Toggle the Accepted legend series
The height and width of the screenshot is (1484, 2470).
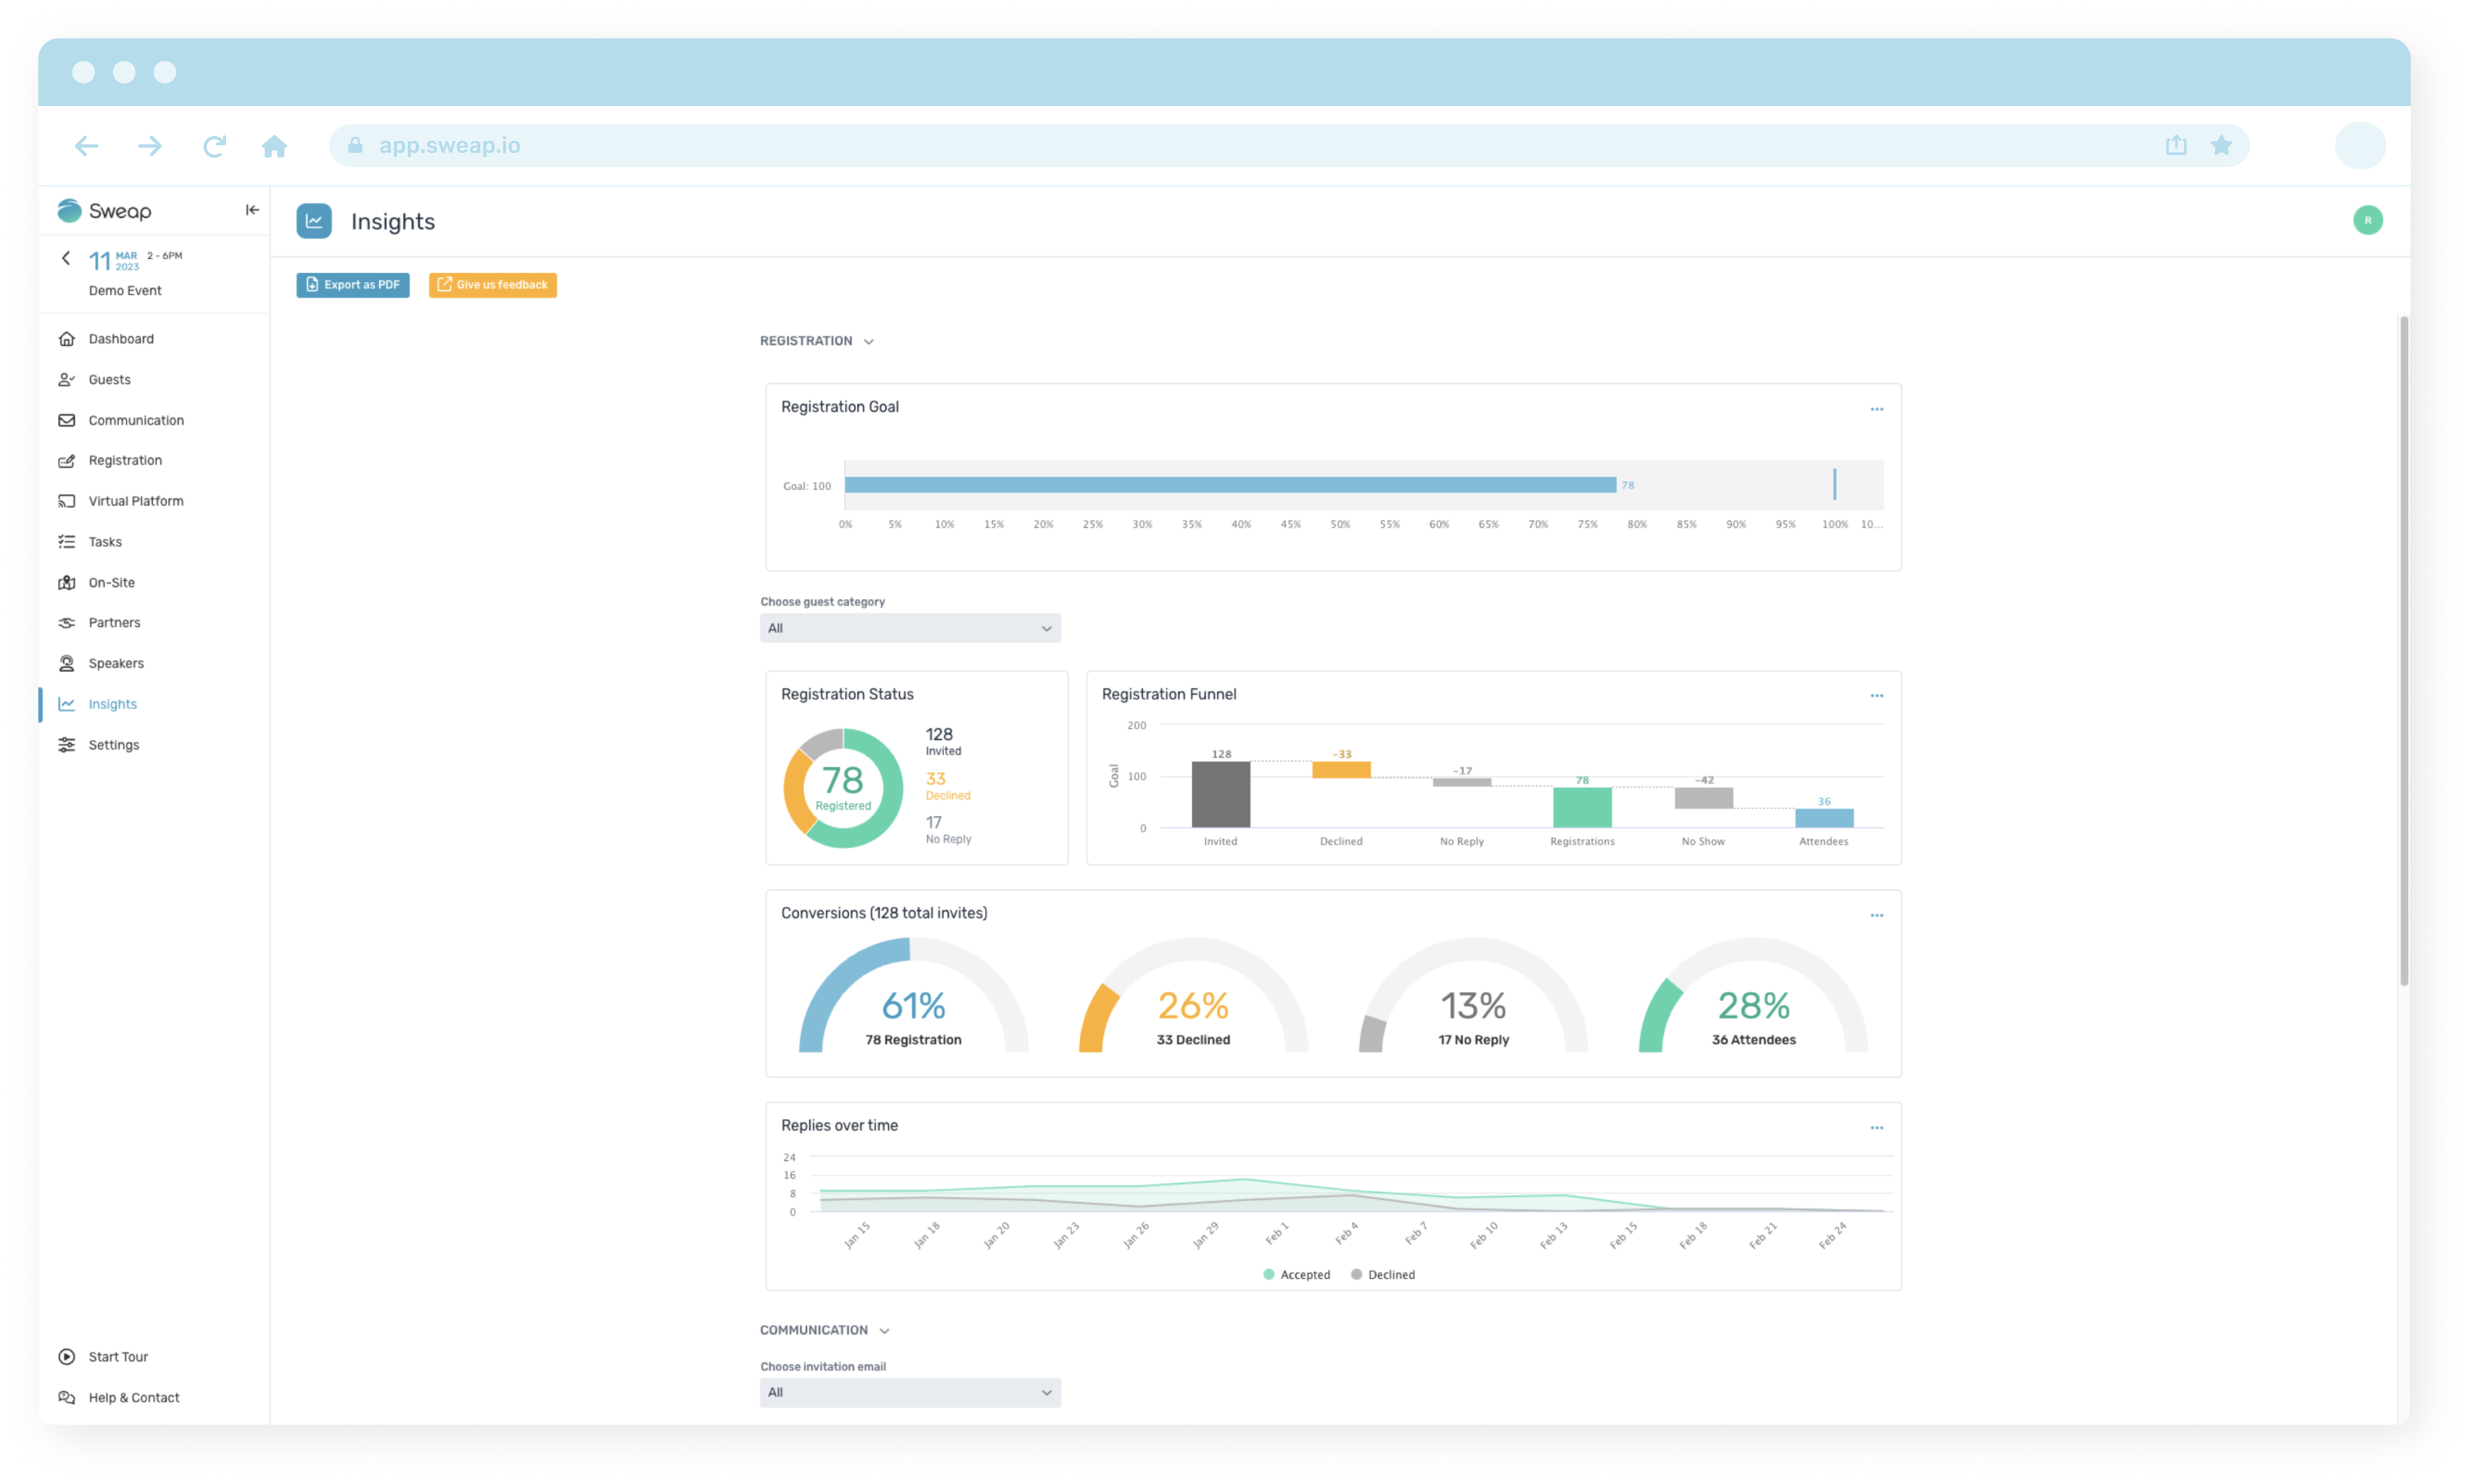click(x=1296, y=1275)
